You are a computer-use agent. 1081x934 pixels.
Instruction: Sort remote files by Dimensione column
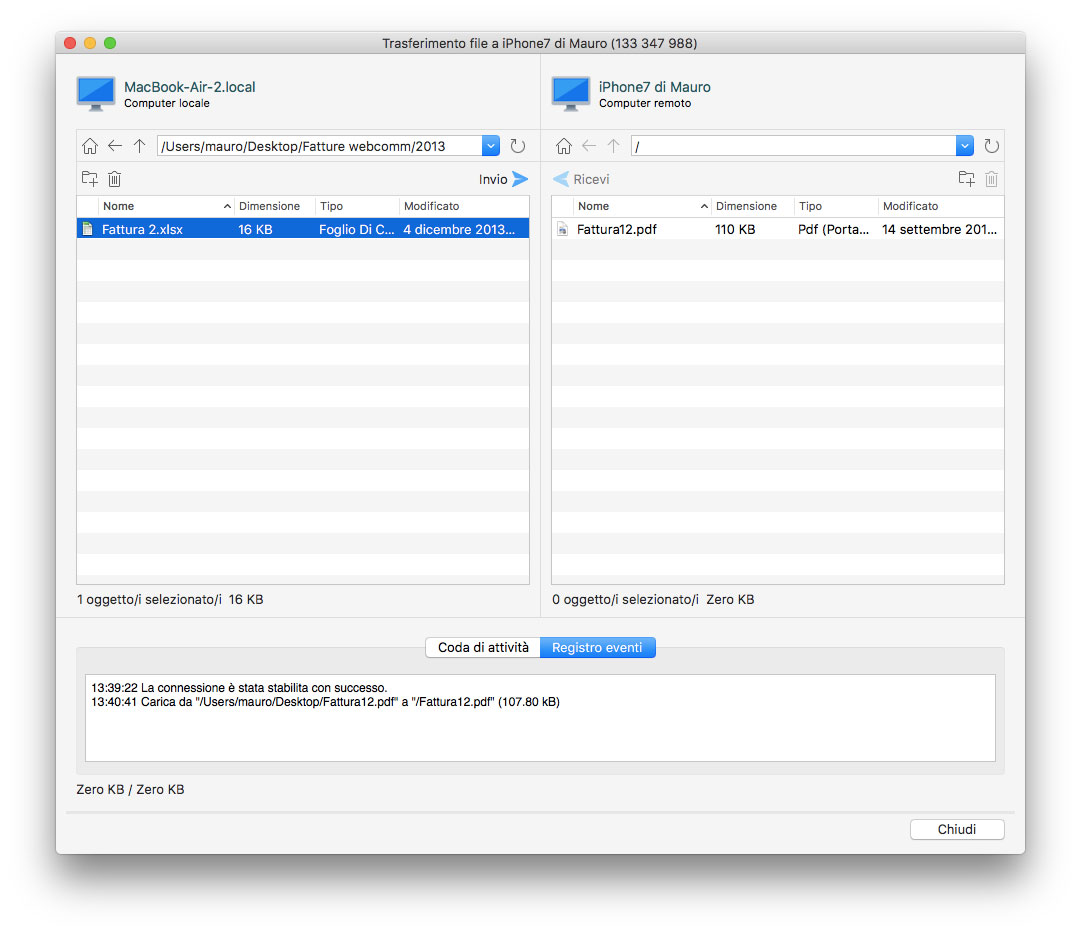pos(752,206)
